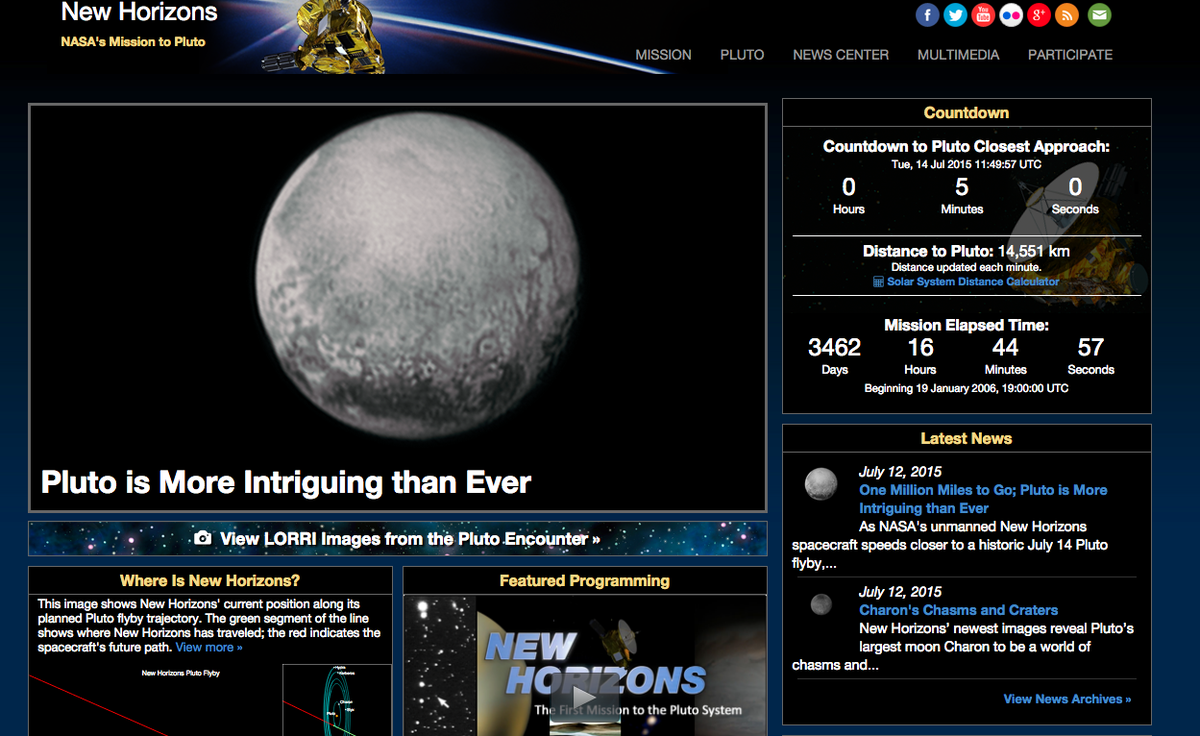Open the email envelope icon

[1099, 15]
